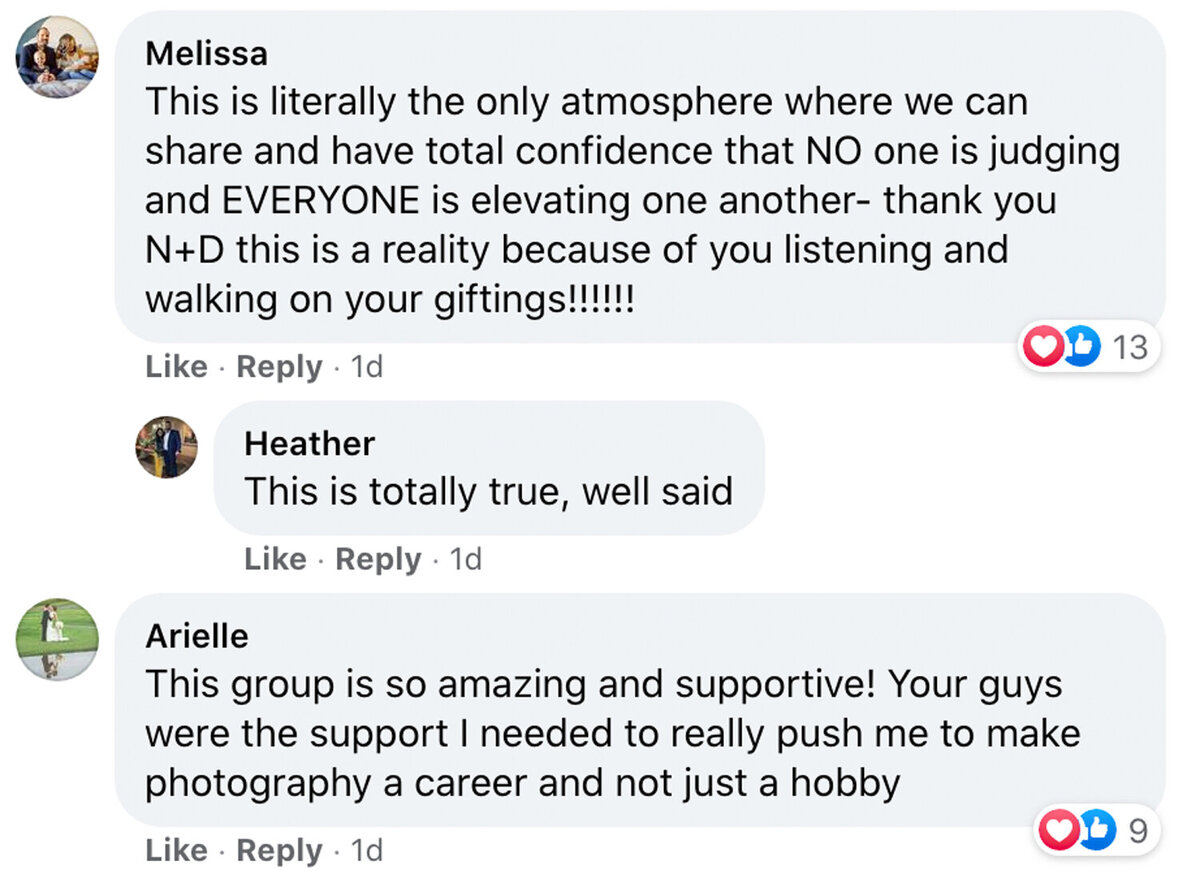Click the thumbs-up reaction icon on Melissa's comment

(x=1080, y=348)
